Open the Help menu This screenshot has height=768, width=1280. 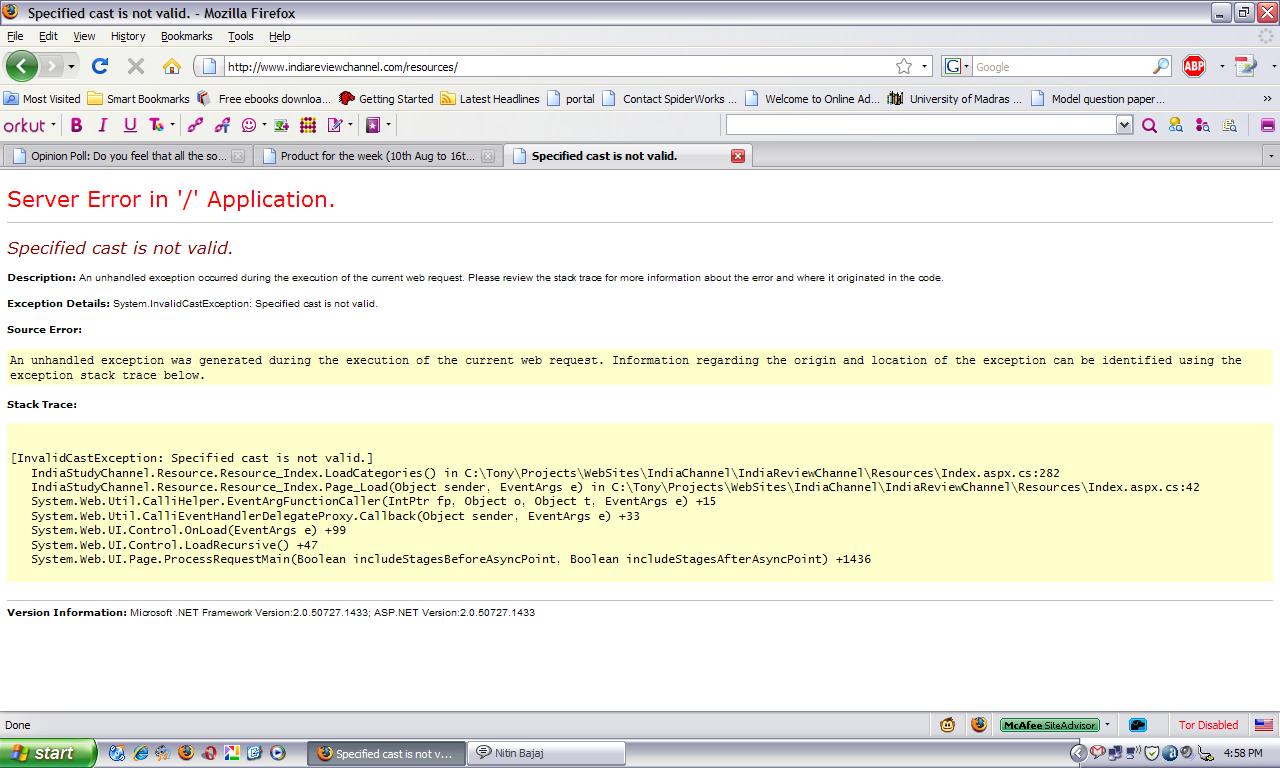point(279,36)
